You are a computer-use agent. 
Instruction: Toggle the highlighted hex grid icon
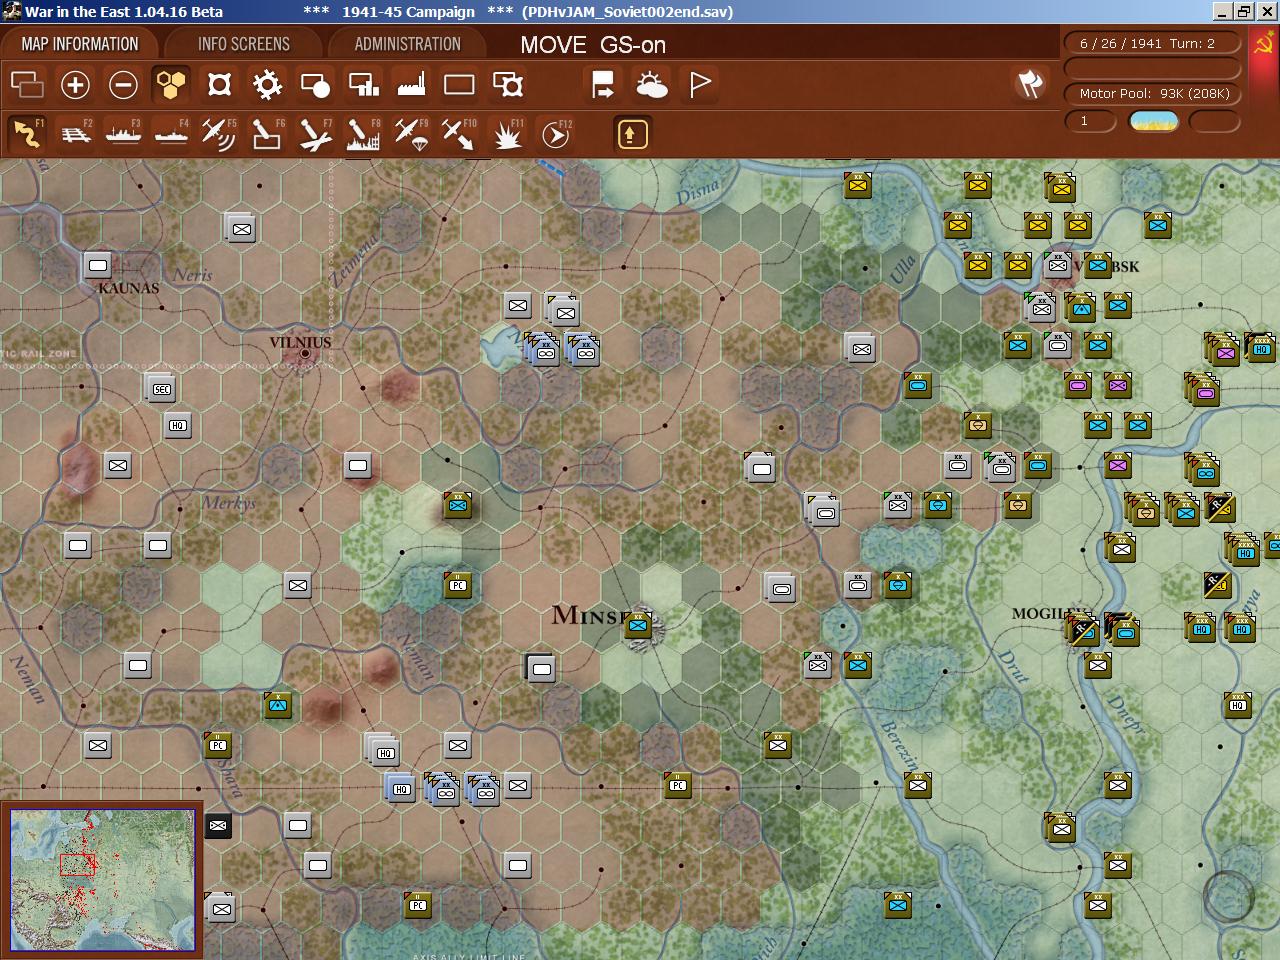pyautogui.click(x=171, y=85)
